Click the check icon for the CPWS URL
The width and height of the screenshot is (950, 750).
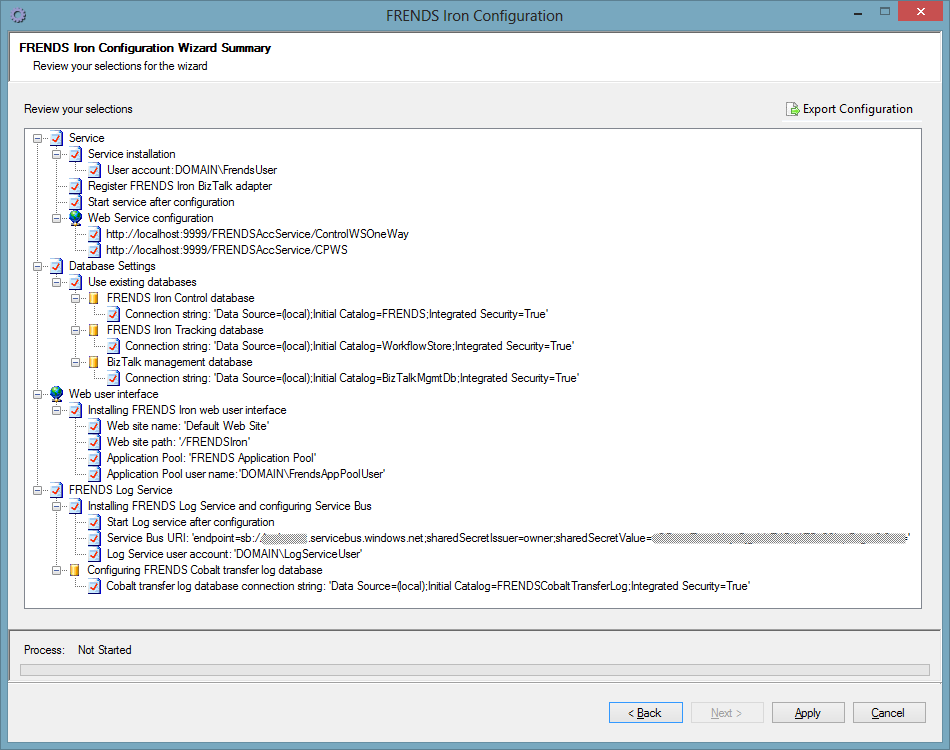pyautogui.click(x=95, y=250)
